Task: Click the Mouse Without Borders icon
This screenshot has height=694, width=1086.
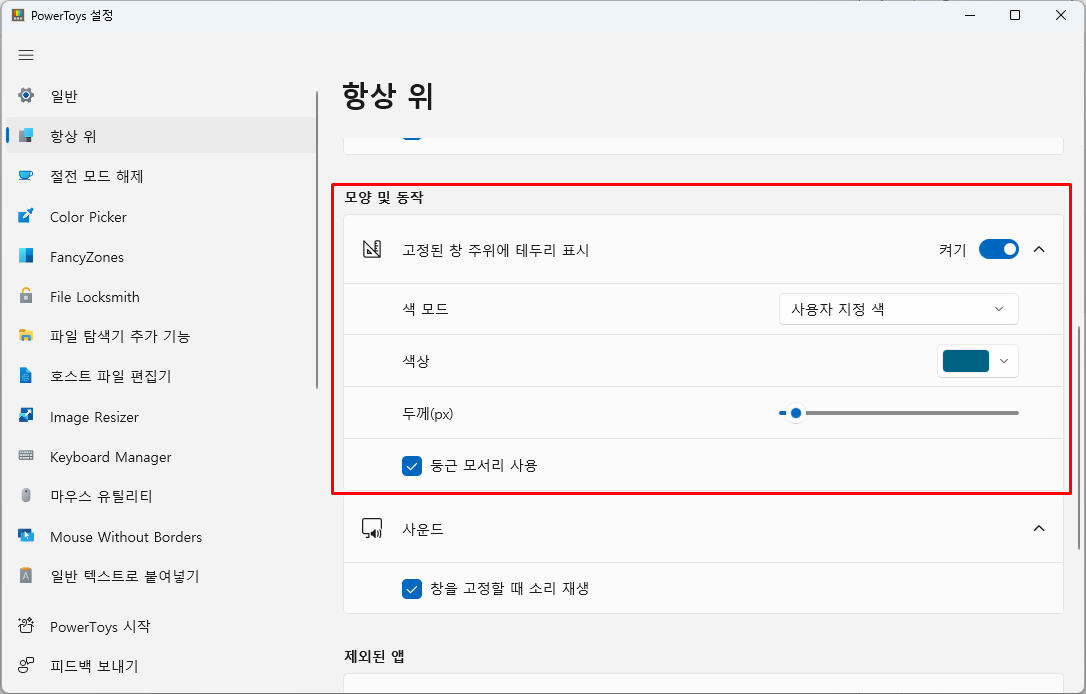Action: [x=26, y=535]
